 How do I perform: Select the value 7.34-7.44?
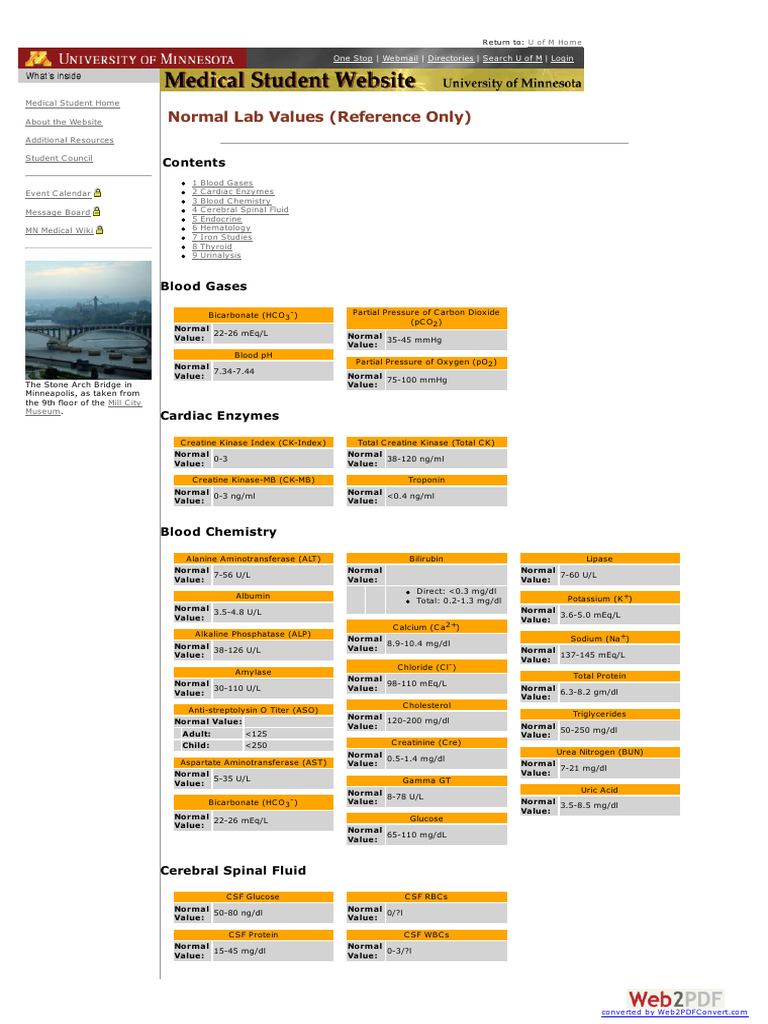[x=234, y=371]
